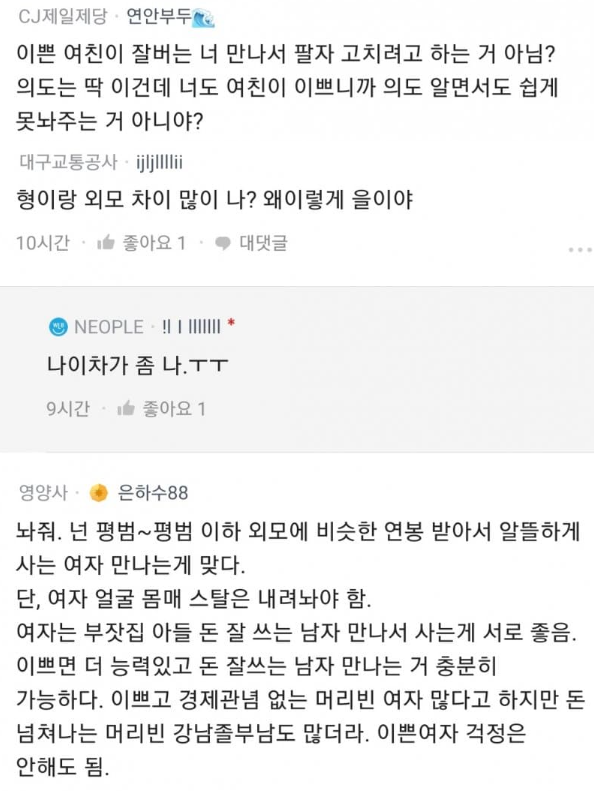Click the 영양사 job label
Image resolution: width=594 pixels, height=791 pixels.
pos(43,492)
